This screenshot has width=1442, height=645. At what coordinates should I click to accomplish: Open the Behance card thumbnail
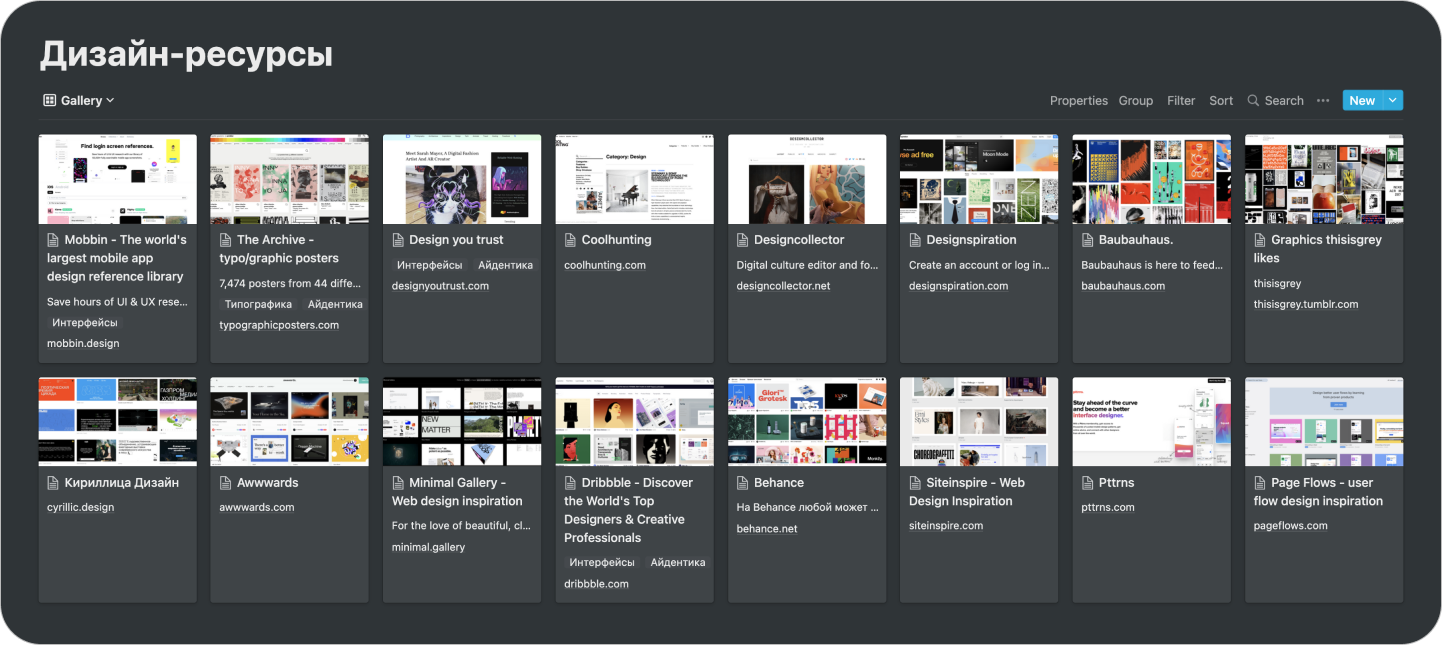807,422
